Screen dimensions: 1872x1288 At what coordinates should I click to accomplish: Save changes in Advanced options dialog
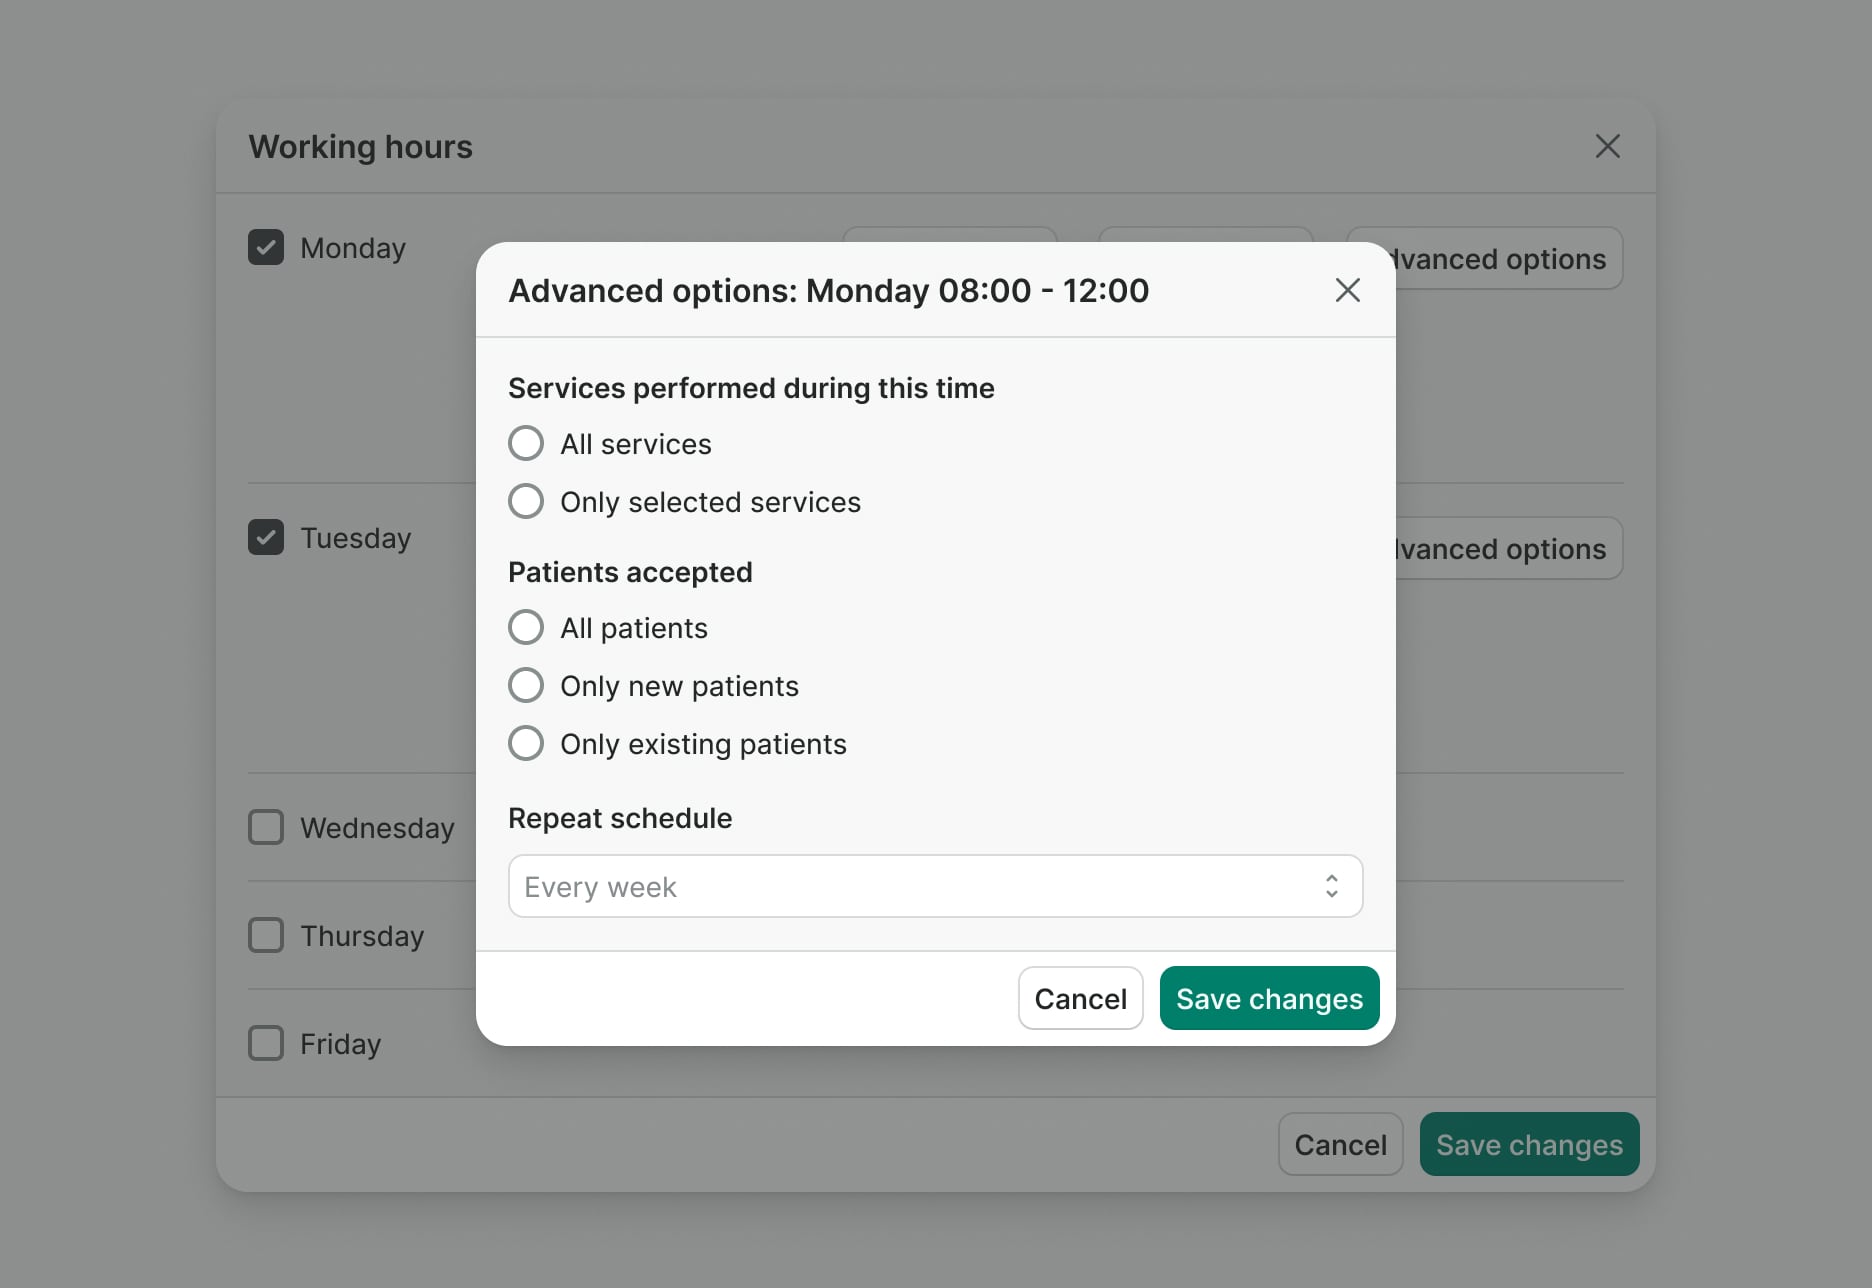[1269, 998]
